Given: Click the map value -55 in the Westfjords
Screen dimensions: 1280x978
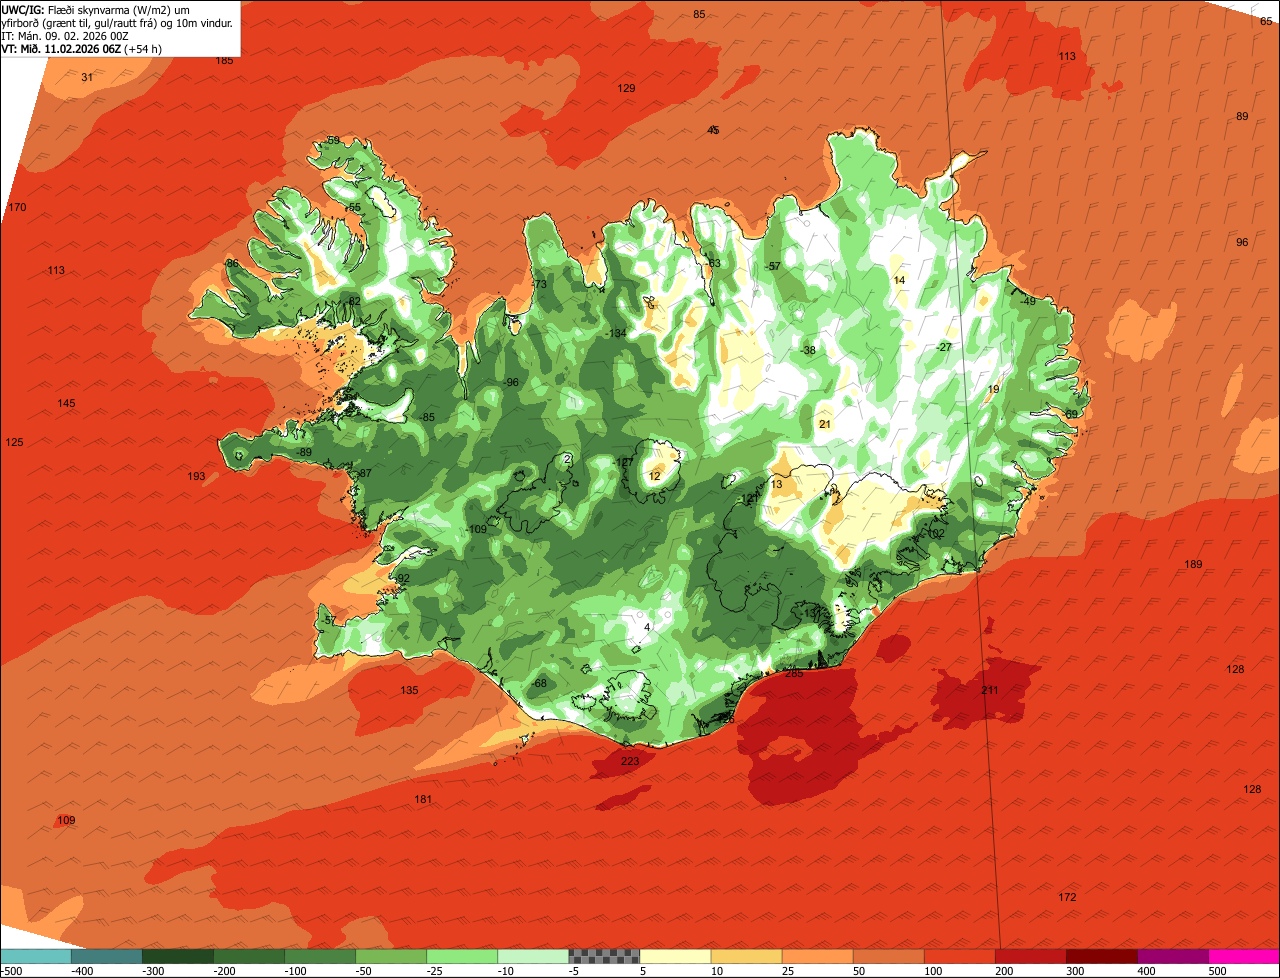Looking at the screenshot, I should 352,208.
